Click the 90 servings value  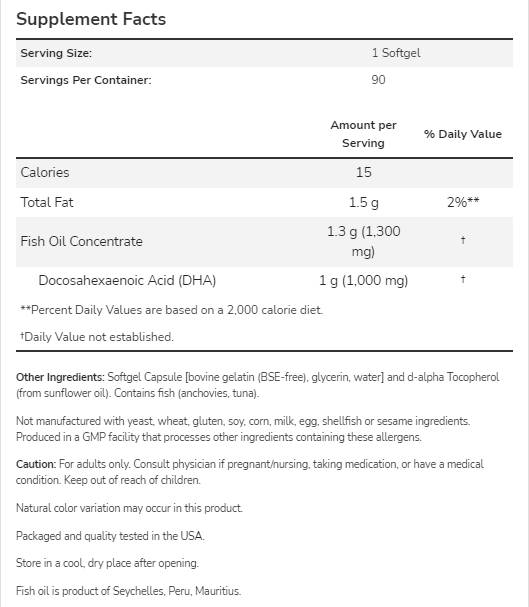tap(378, 80)
